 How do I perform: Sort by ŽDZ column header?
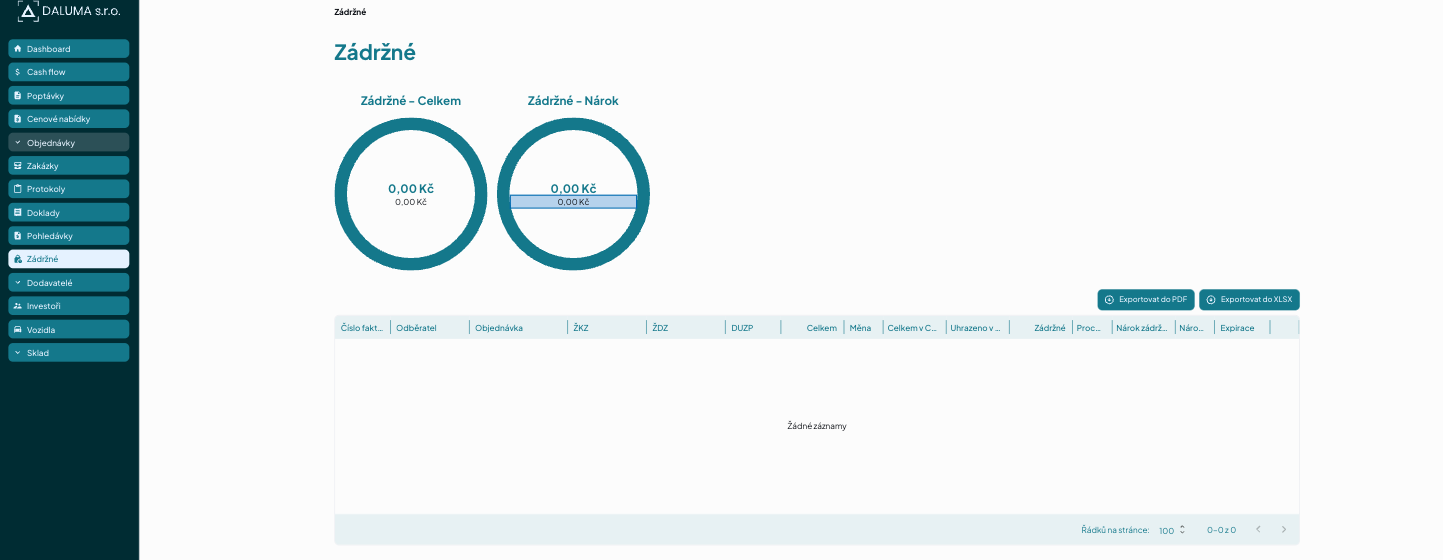(686, 328)
